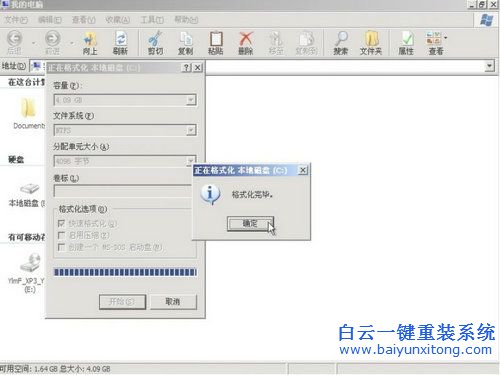Click the 取消 button in format dialog

pyautogui.click(x=173, y=302)
